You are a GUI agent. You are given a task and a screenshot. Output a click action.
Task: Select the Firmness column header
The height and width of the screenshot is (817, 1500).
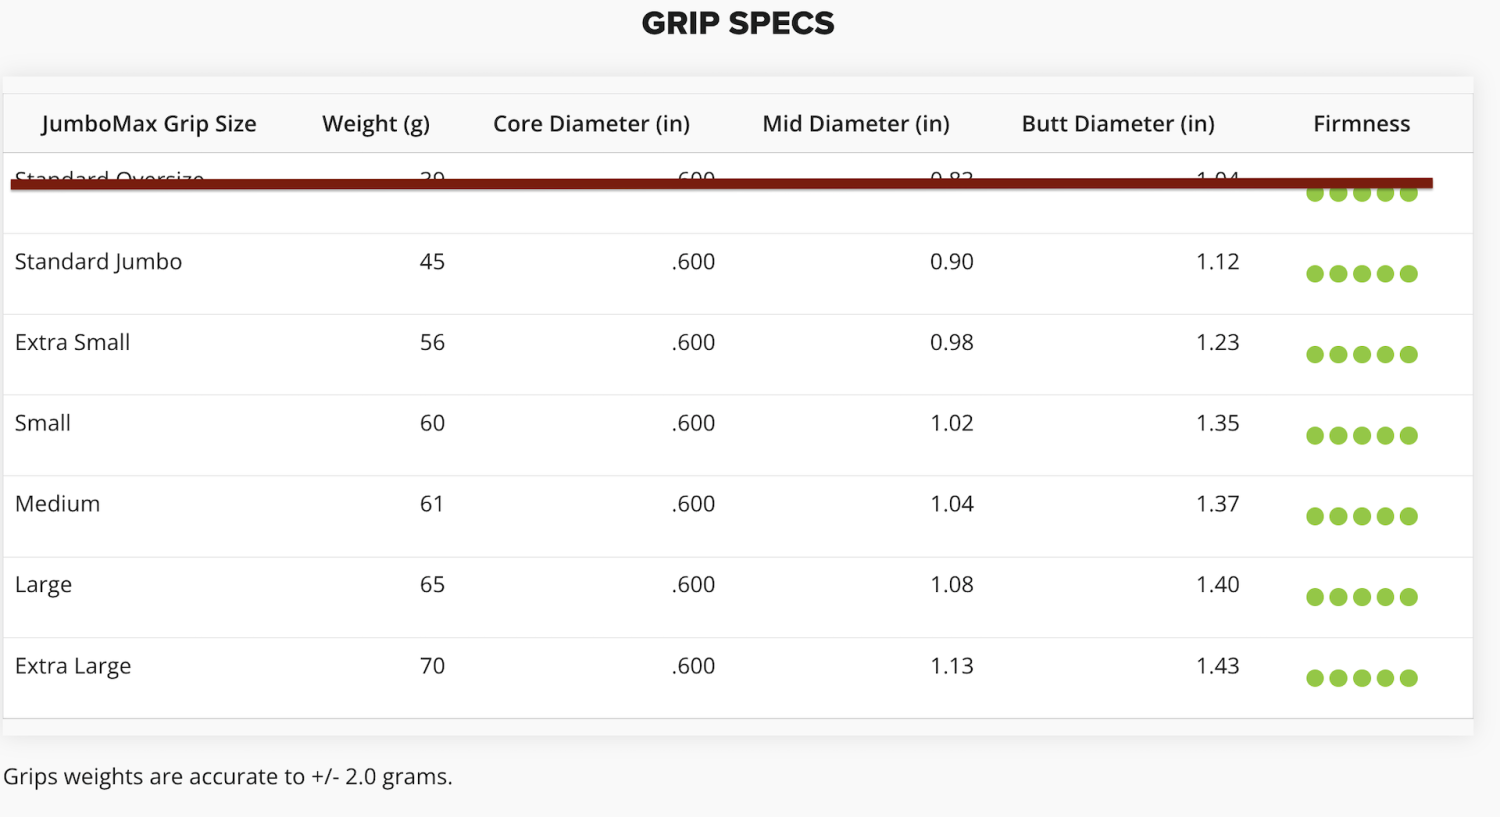click(1362, 124)
